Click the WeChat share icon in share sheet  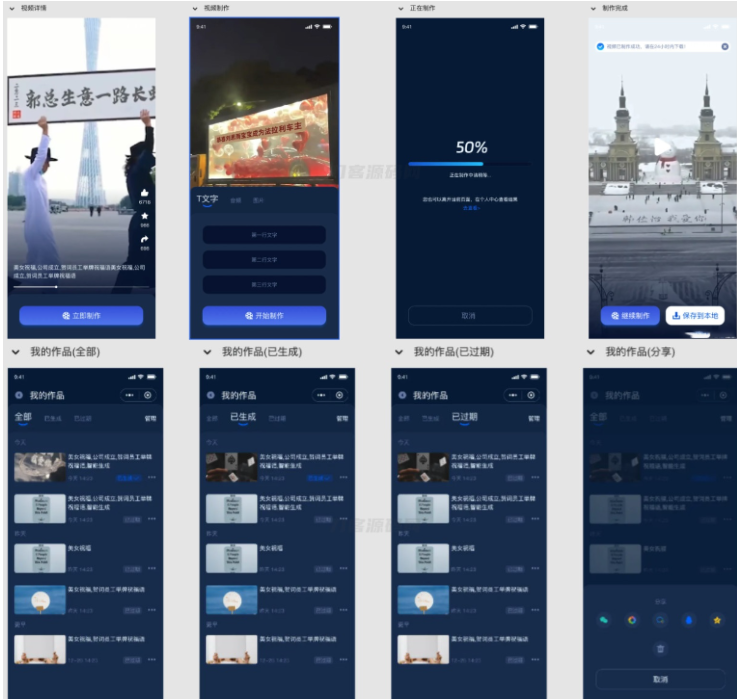point(604,619)
